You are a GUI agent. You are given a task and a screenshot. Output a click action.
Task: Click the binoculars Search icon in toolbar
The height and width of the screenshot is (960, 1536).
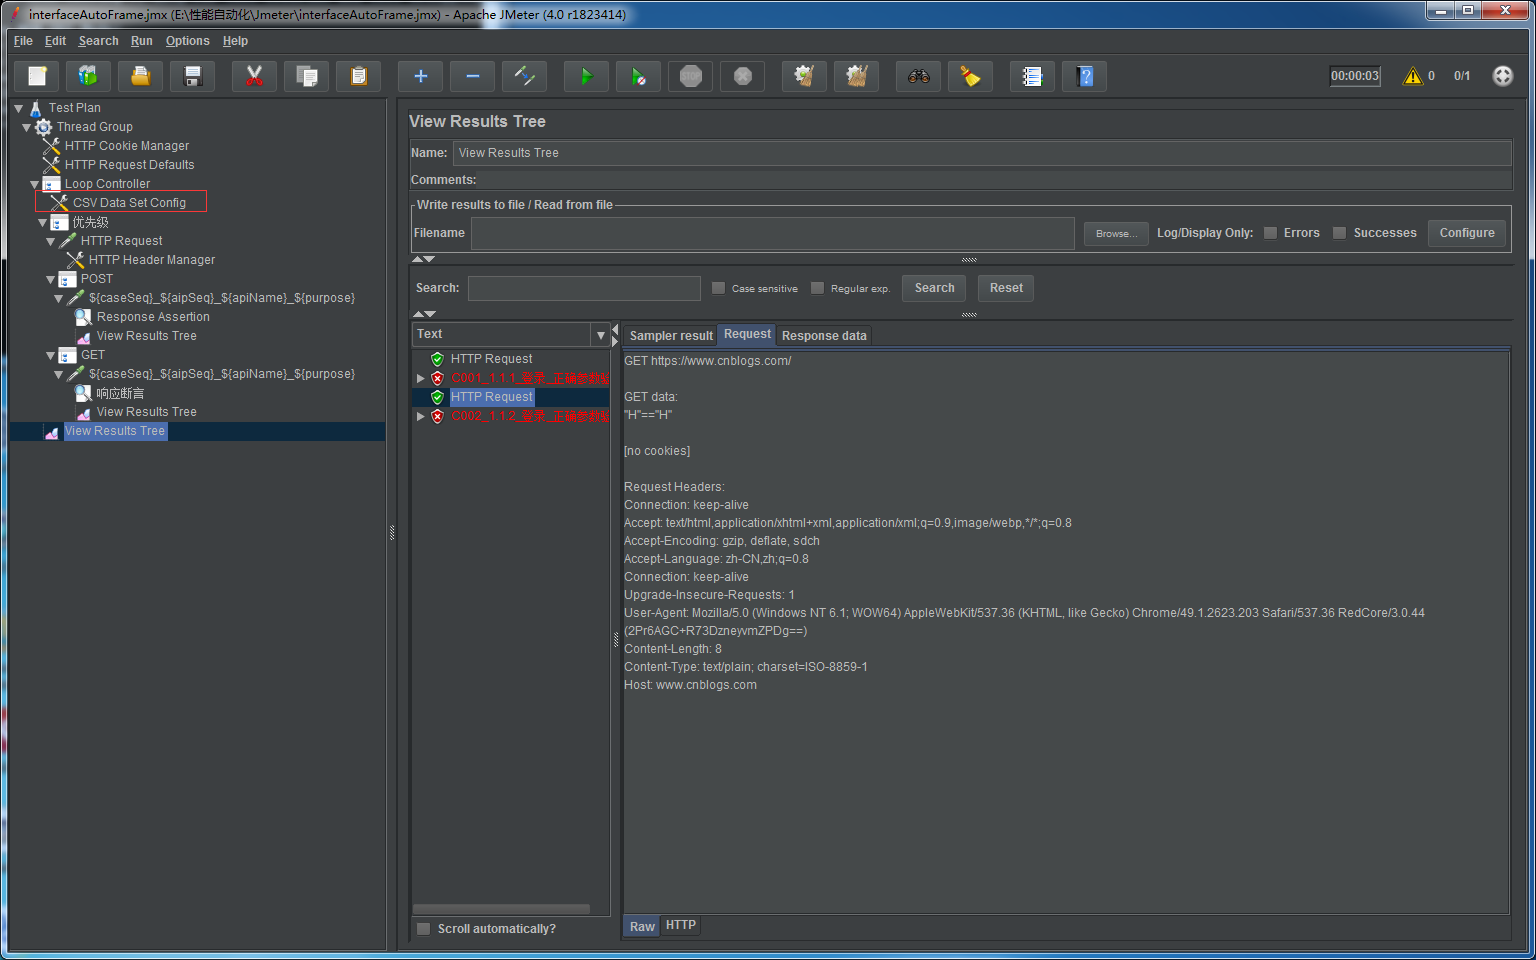(x=918, y=76)
